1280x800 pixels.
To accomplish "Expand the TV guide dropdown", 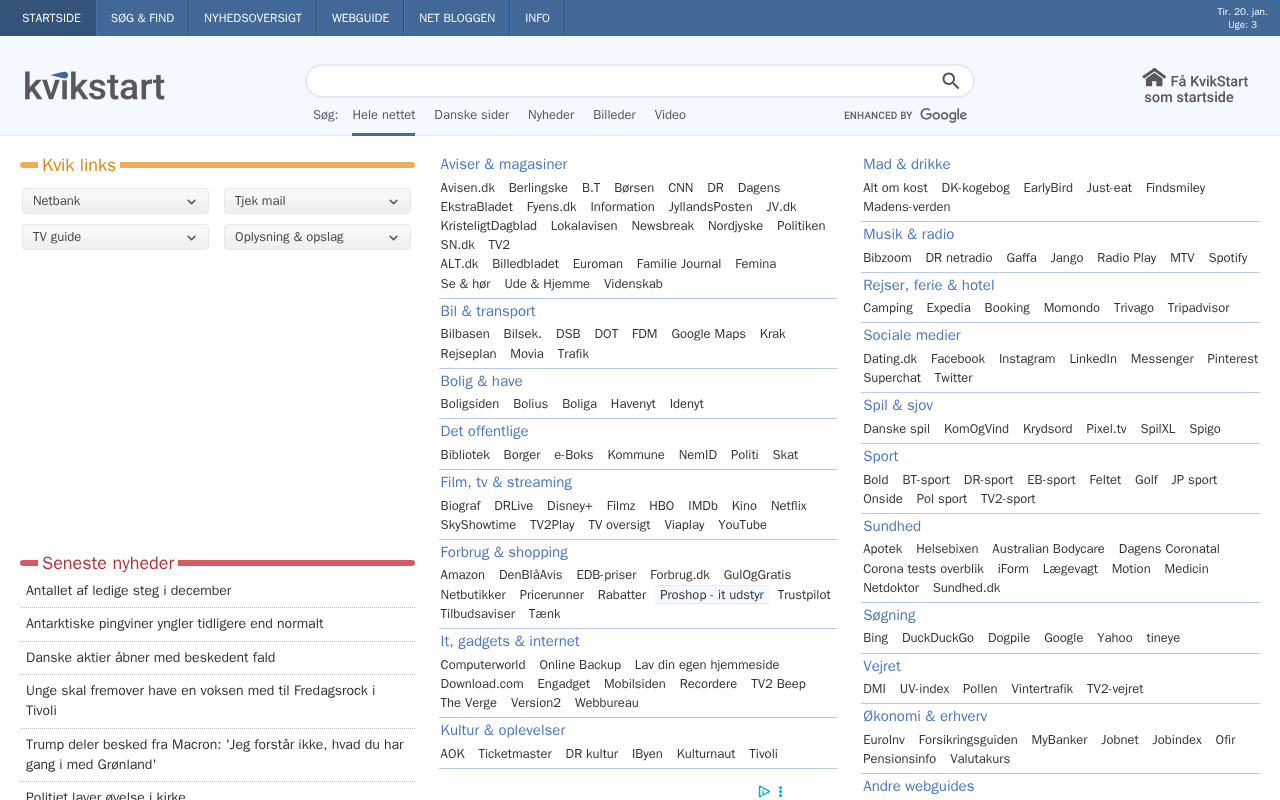I will [x=115, y=237].
